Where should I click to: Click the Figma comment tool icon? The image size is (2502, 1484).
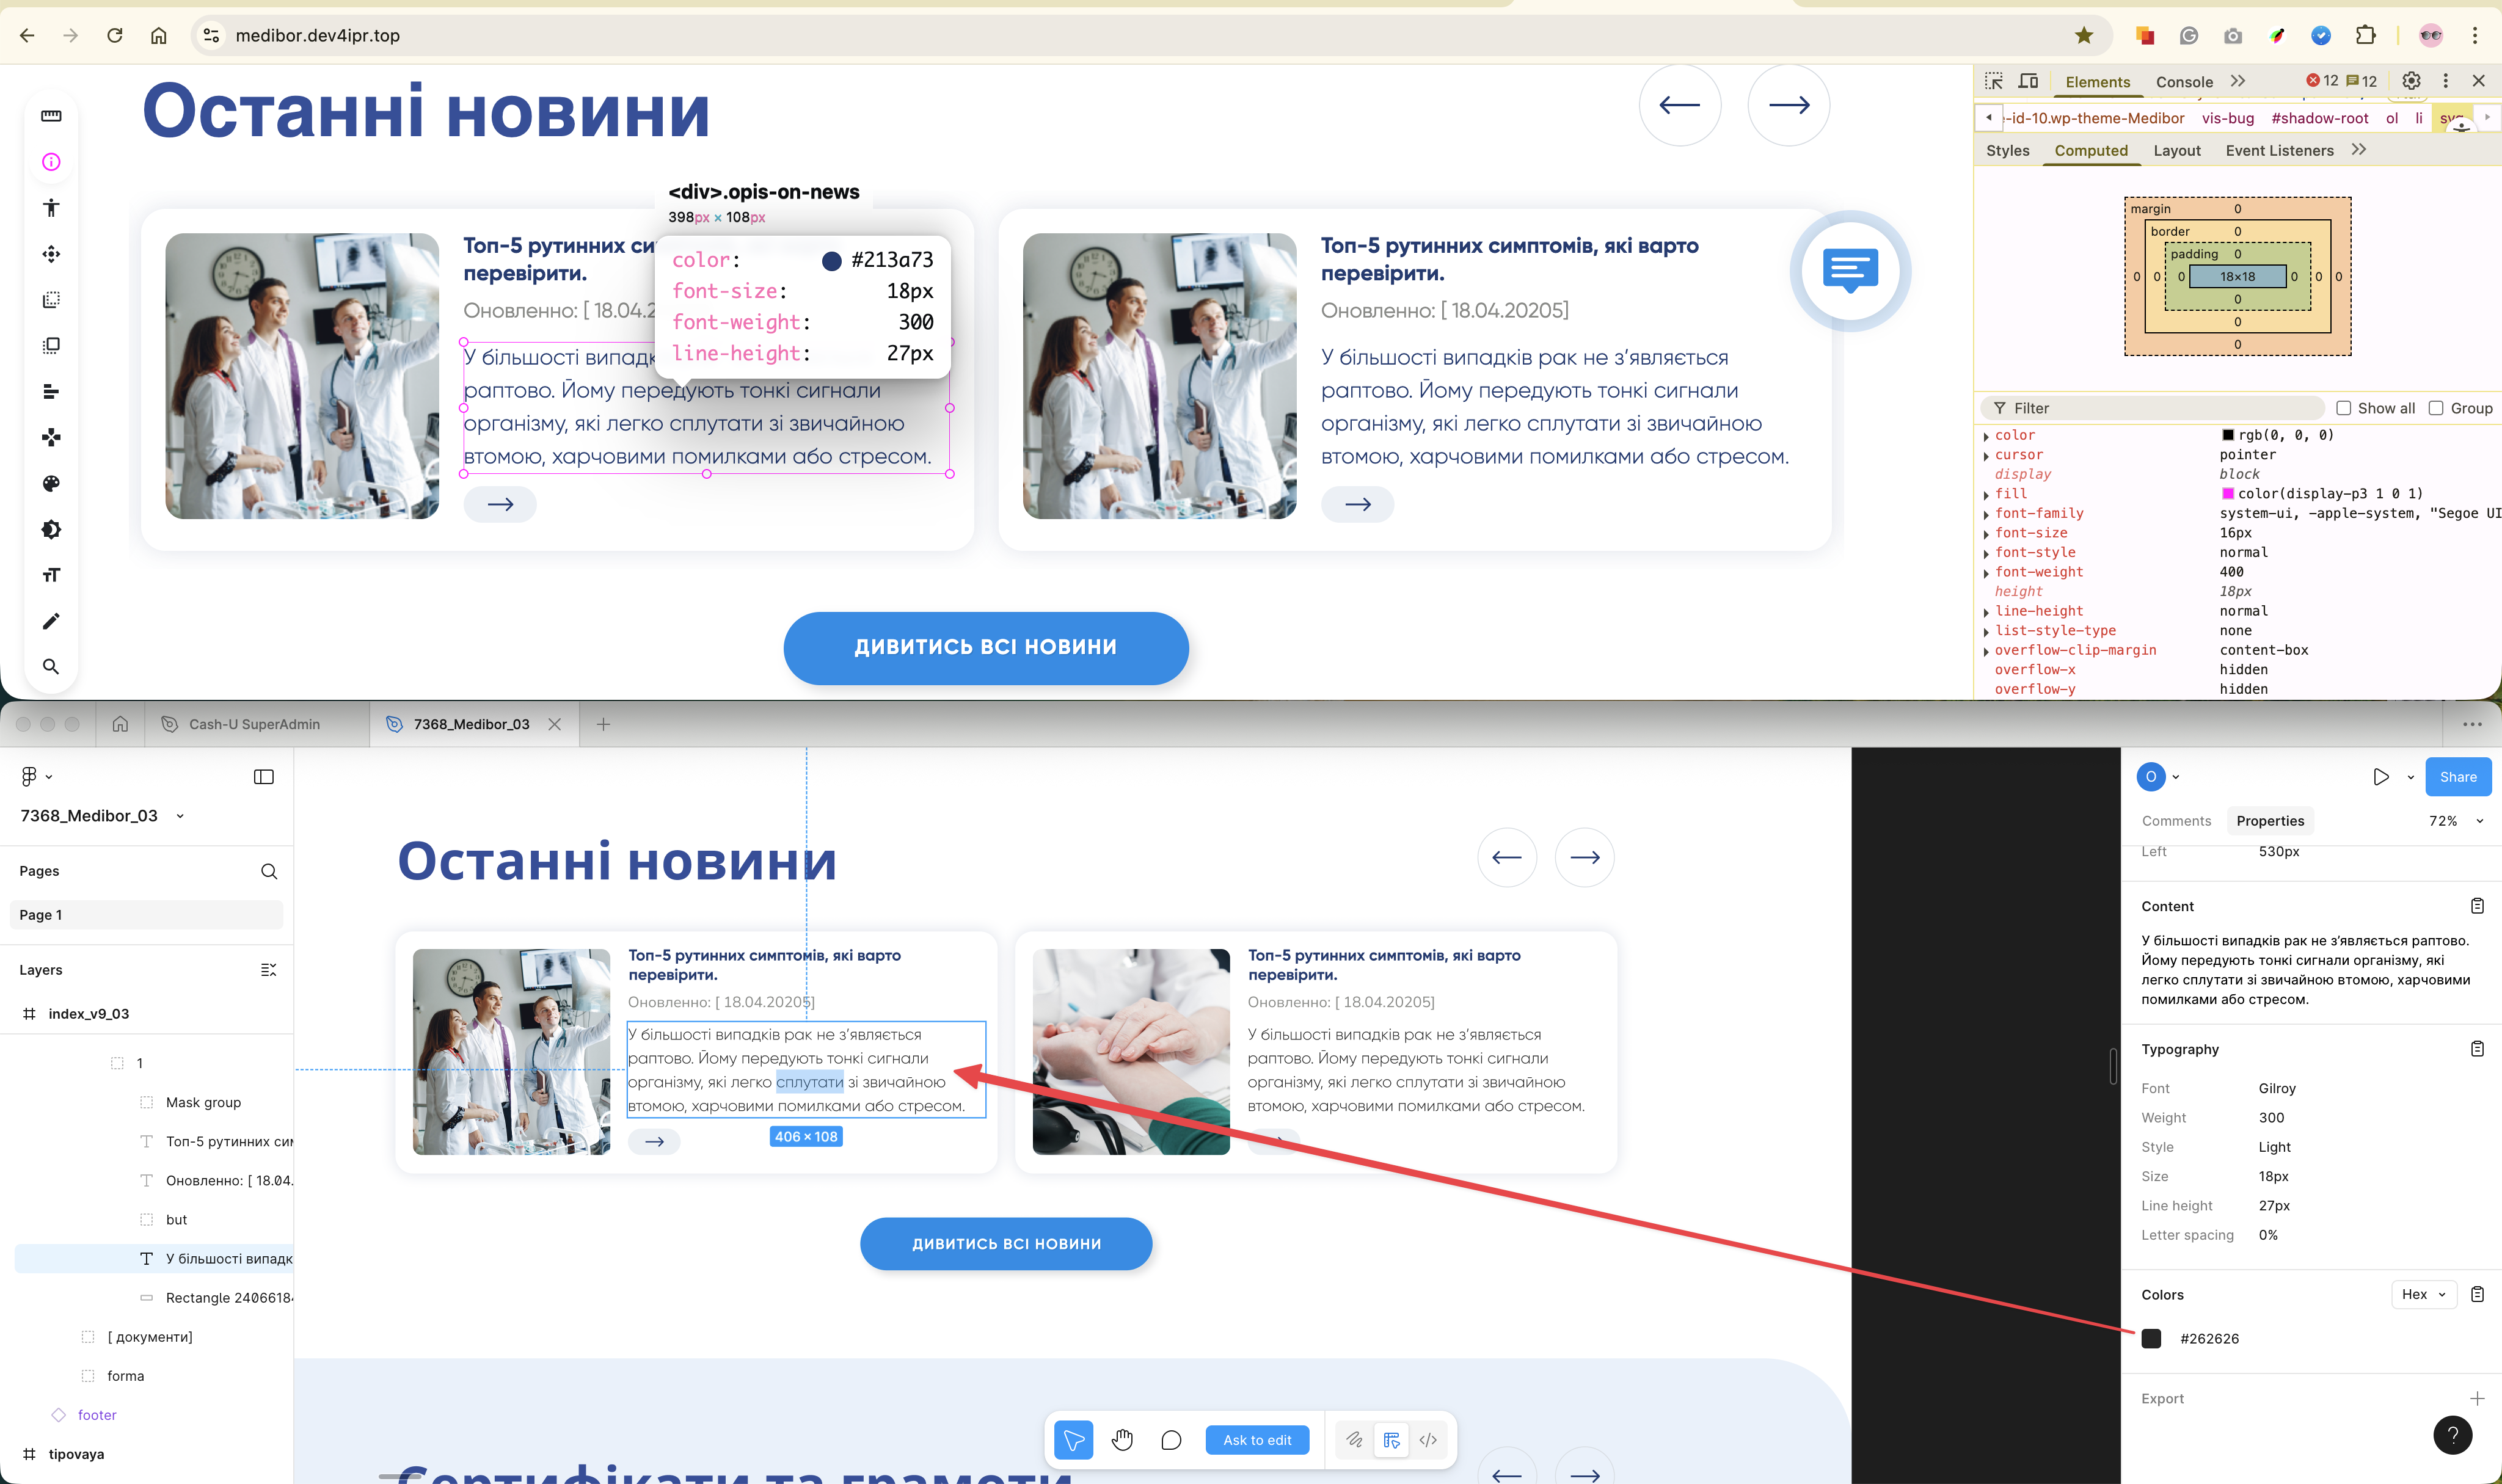[1171, 1440]
